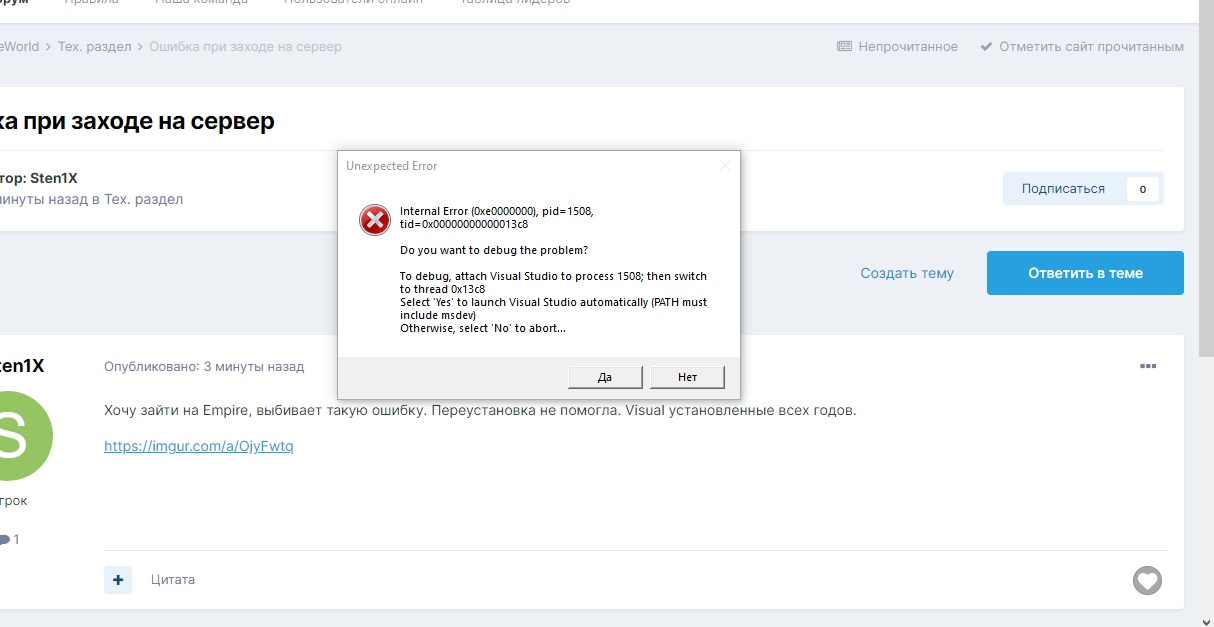Click the heart reaction icon on post

(1147, 580)
